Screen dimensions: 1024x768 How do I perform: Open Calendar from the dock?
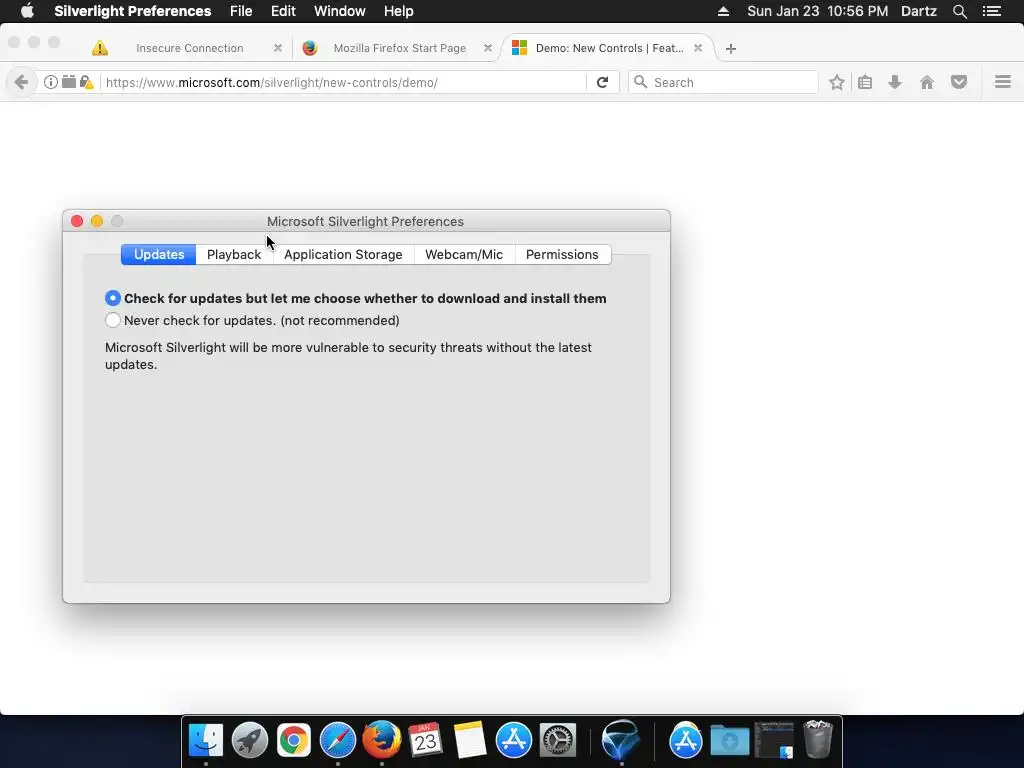coord(425,740)
